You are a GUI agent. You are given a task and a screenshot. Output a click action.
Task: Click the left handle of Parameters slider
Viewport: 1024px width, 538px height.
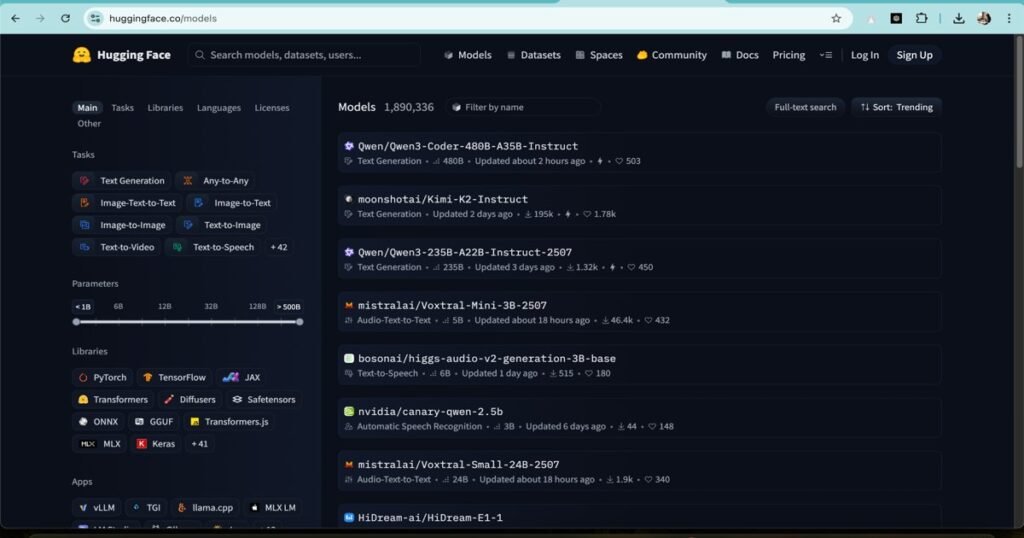point(76,322)
